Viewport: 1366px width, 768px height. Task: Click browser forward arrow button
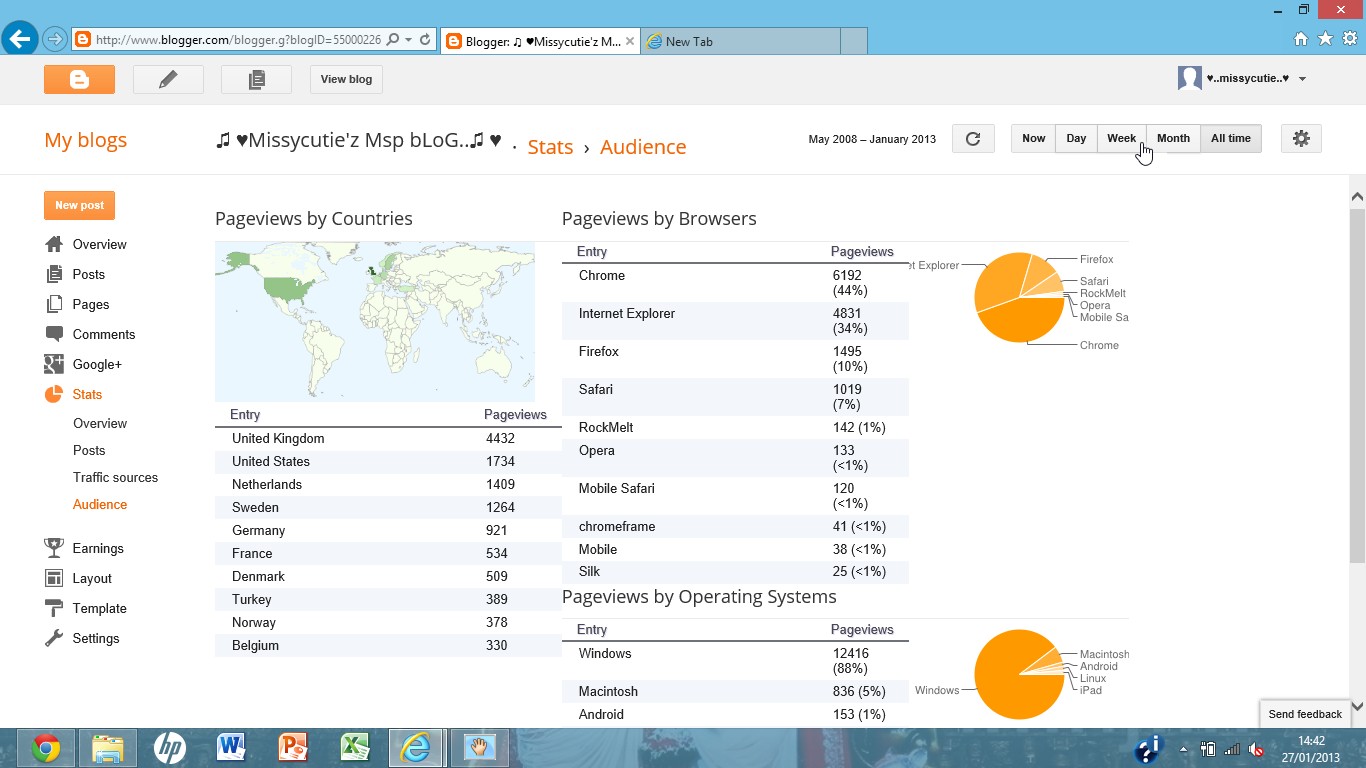point(54,40)
